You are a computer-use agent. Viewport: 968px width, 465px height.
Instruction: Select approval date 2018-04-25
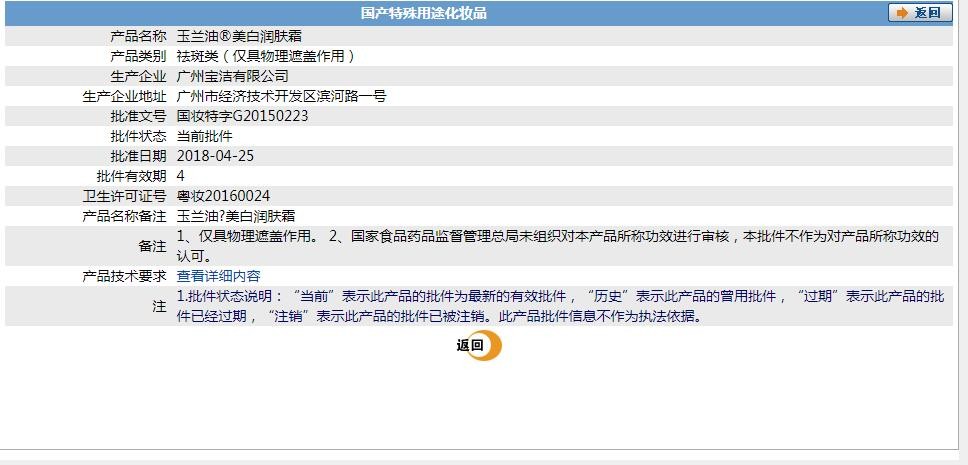click(x=215, y=156)
